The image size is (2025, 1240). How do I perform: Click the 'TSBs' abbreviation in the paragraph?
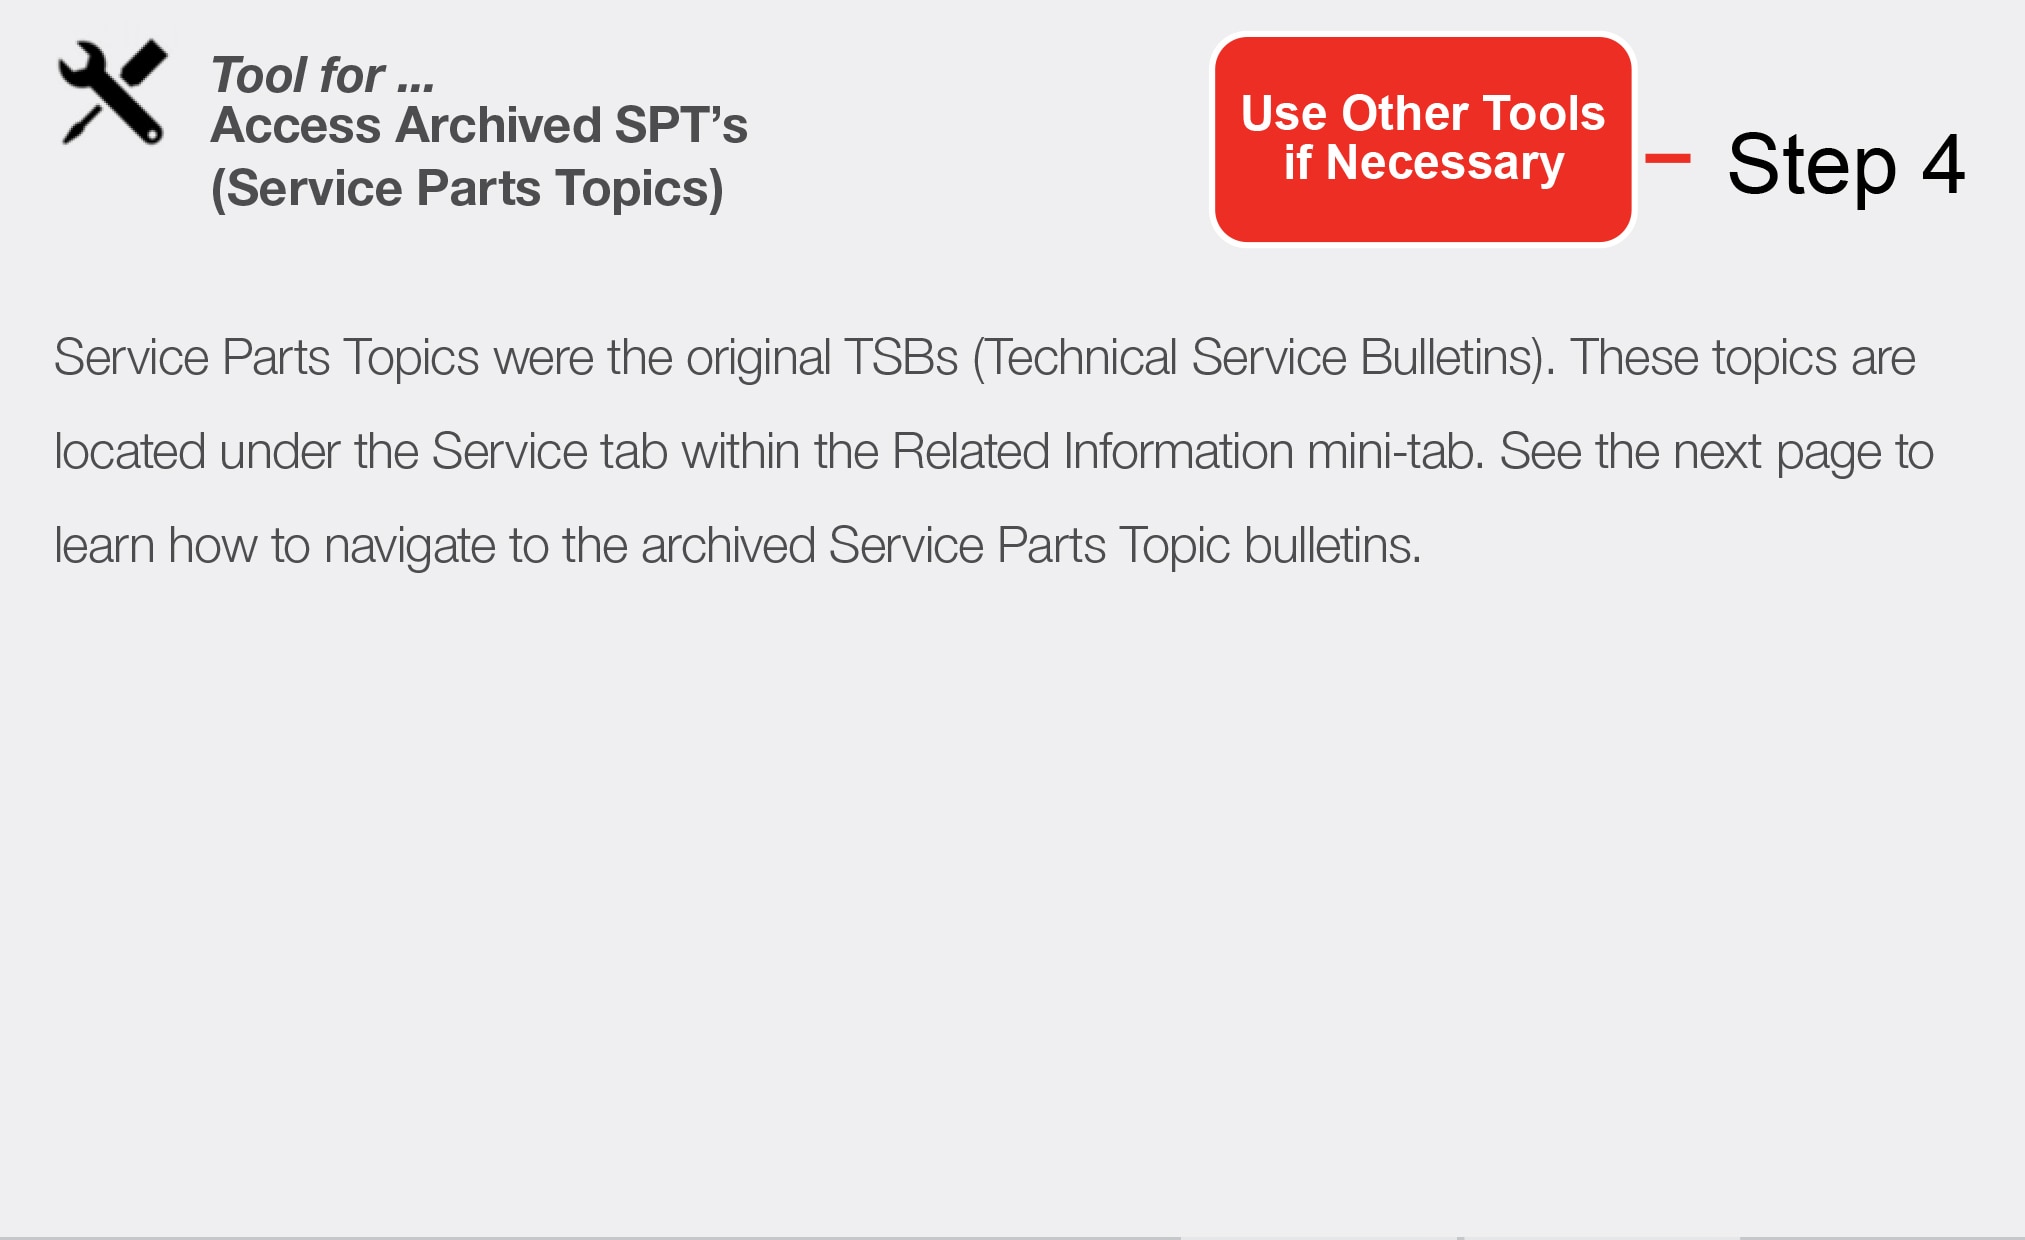[900, 358]
